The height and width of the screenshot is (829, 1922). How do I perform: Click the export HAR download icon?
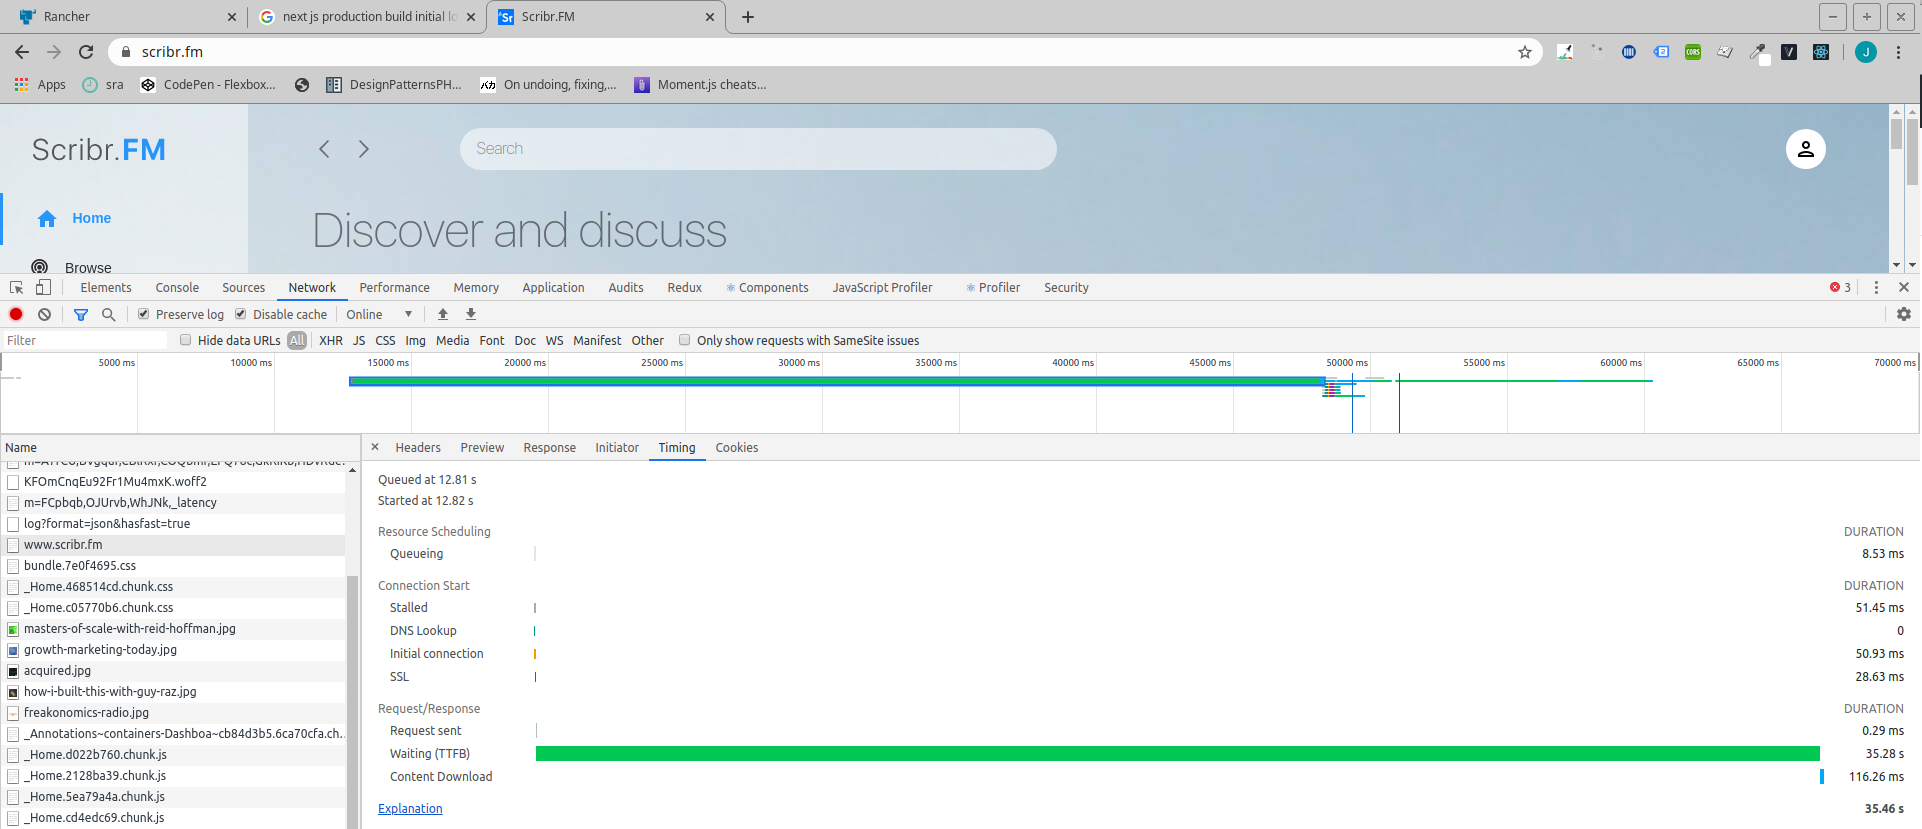coord(471,314)
